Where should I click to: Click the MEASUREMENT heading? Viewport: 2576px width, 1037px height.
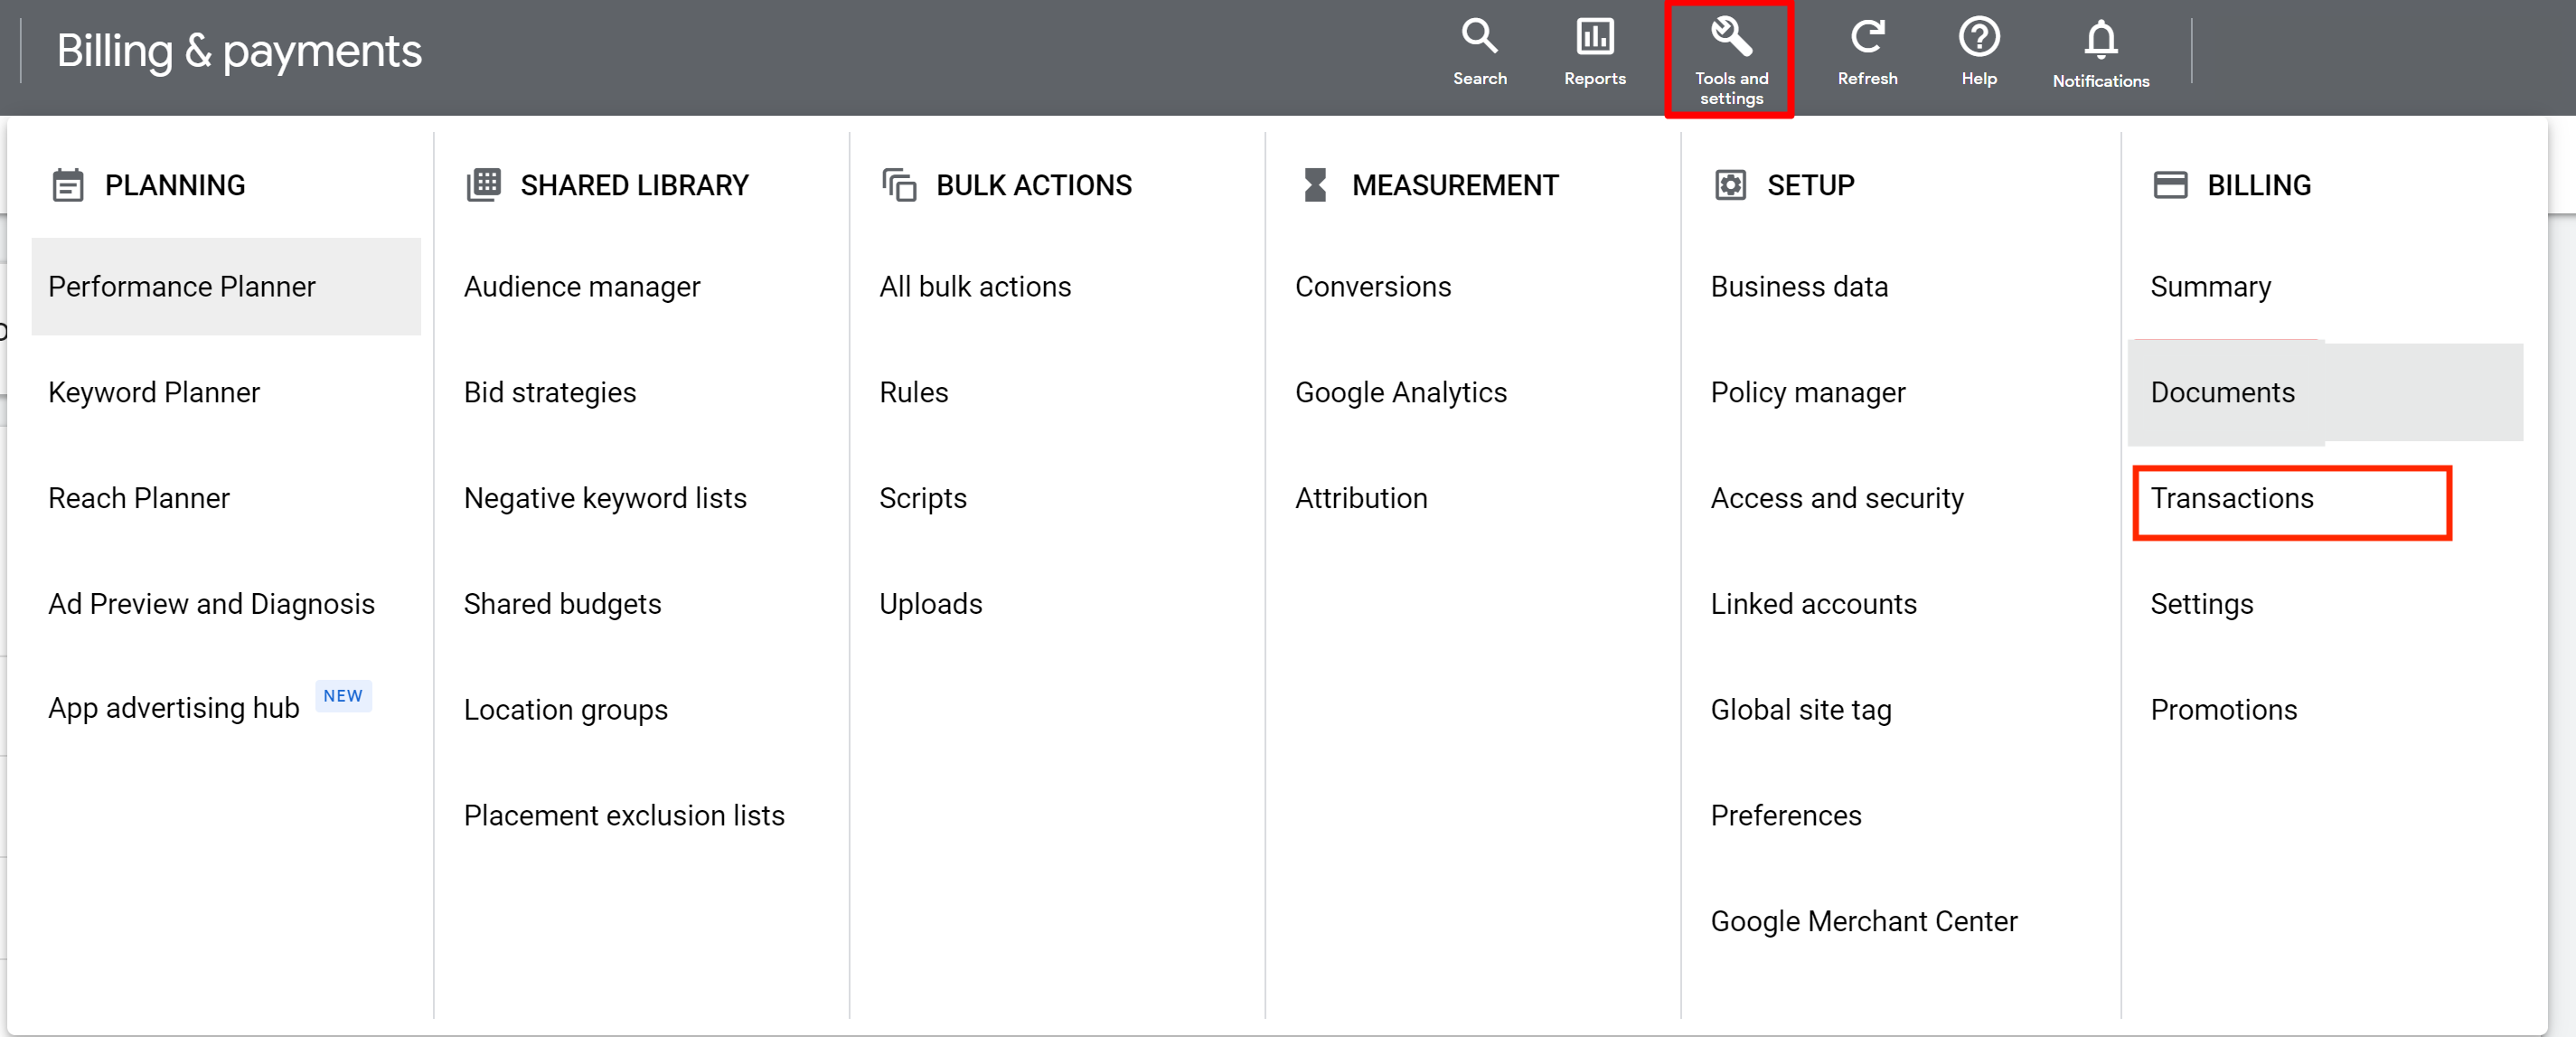click(1455, 185)
